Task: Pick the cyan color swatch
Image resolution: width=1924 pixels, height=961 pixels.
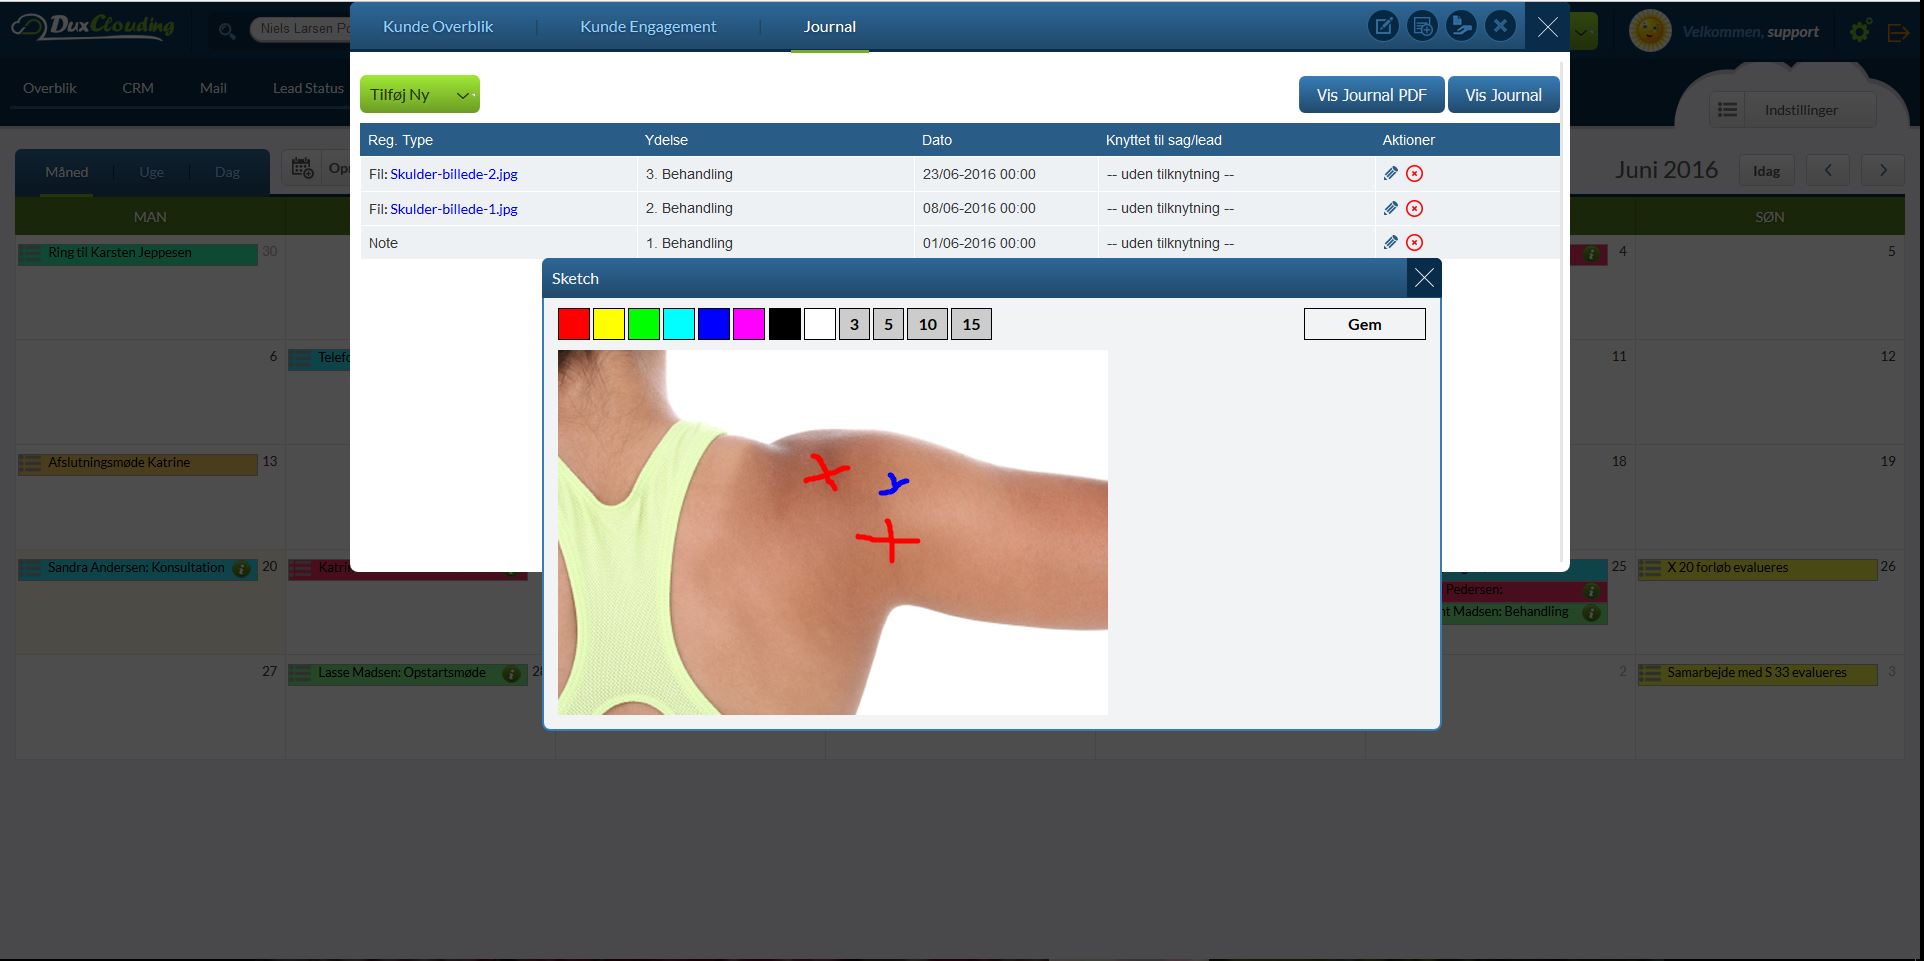Action: pyautogui.click(x=679, y=324)
